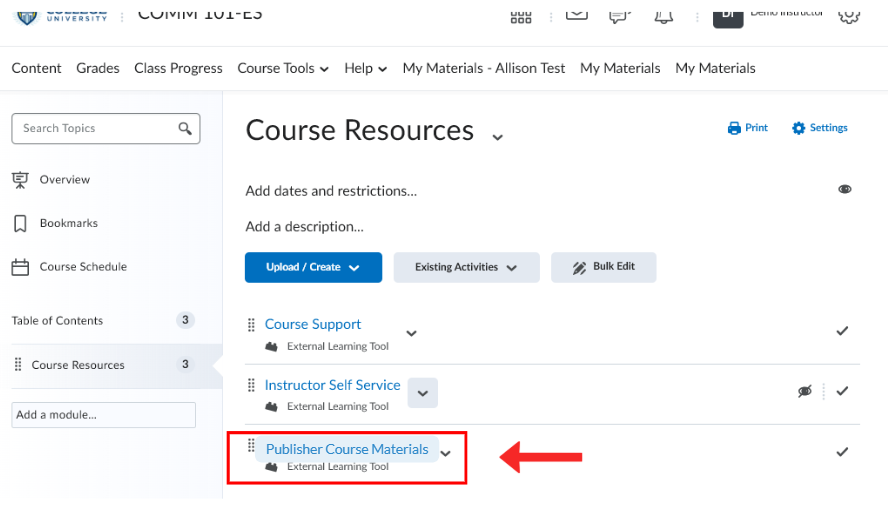Click the Print link
Image resolution: width=888 pixels, height=508 pixels.
748,128
